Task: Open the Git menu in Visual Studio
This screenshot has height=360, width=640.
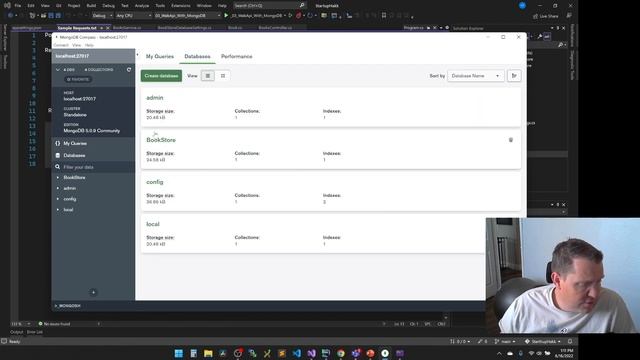Action: pyautogui.click(x=59, y=6)
